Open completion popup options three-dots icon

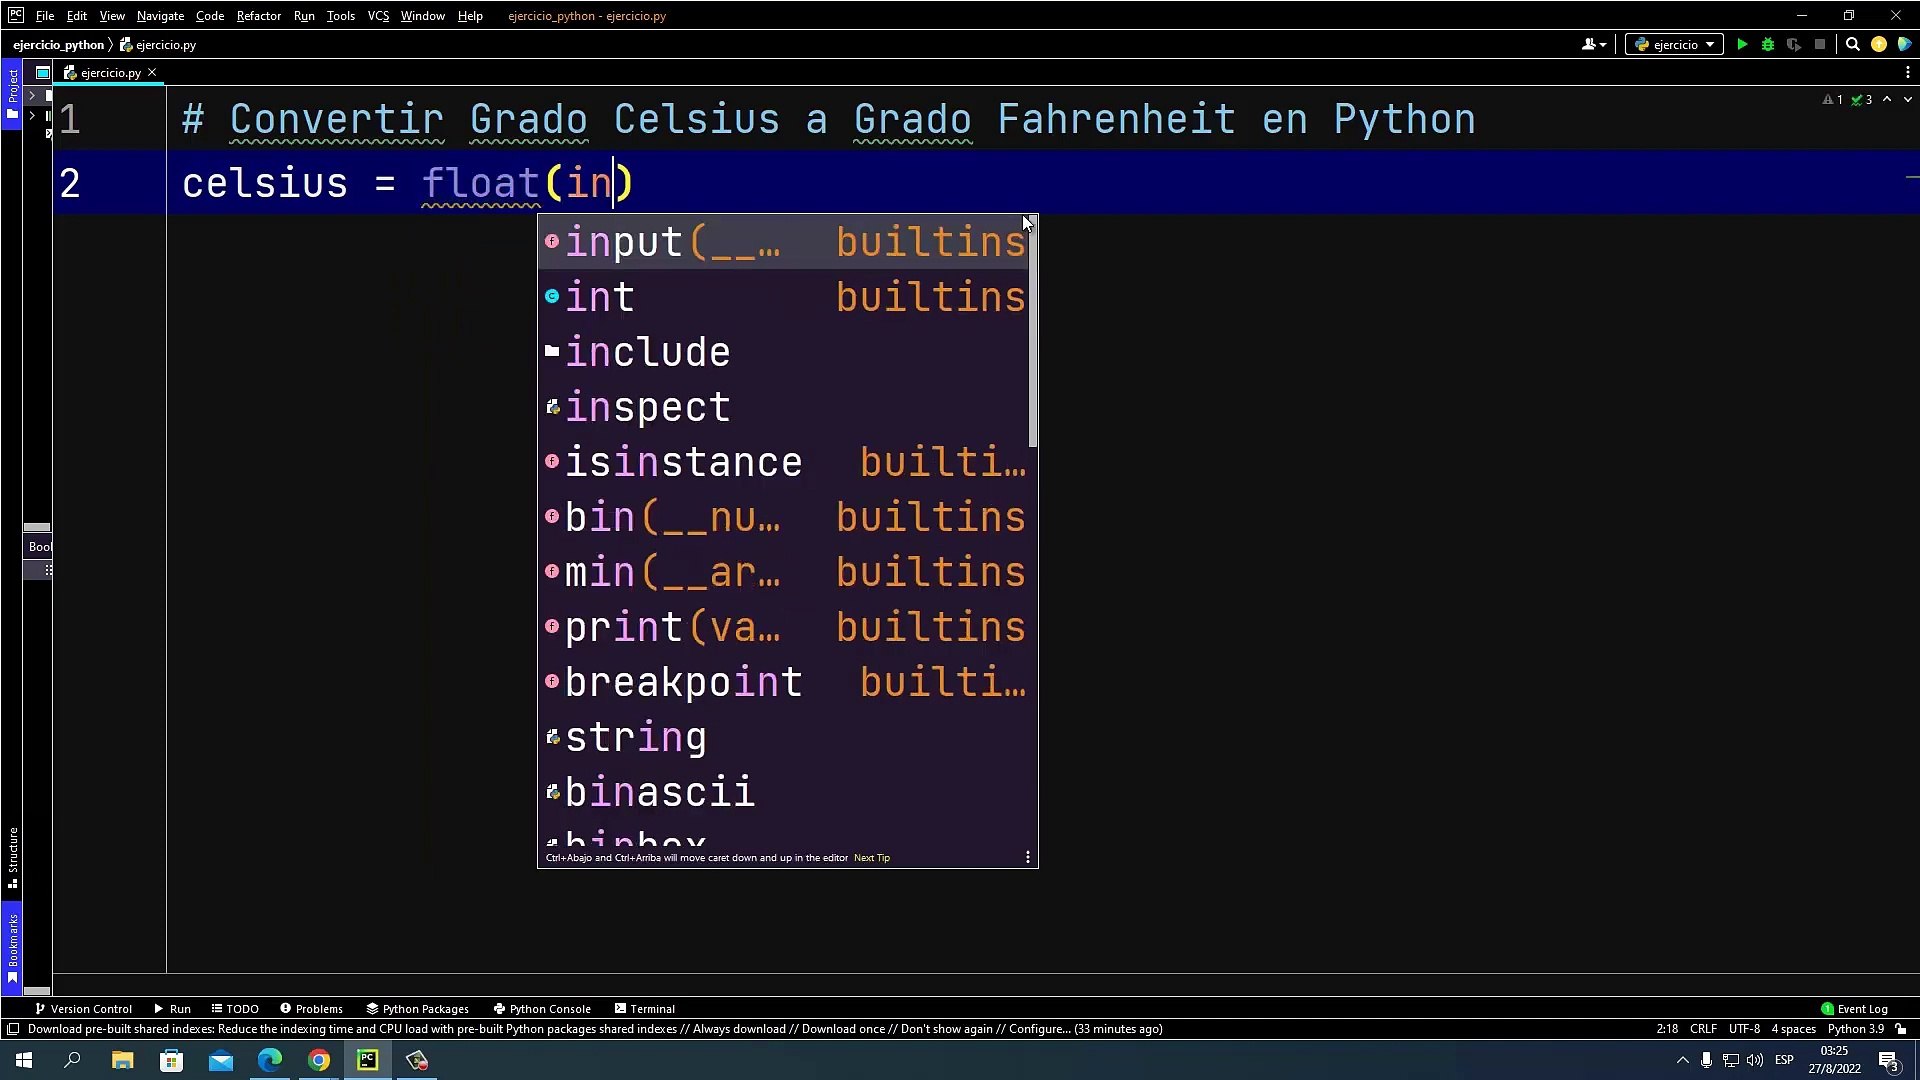(x=1027, y=857)
